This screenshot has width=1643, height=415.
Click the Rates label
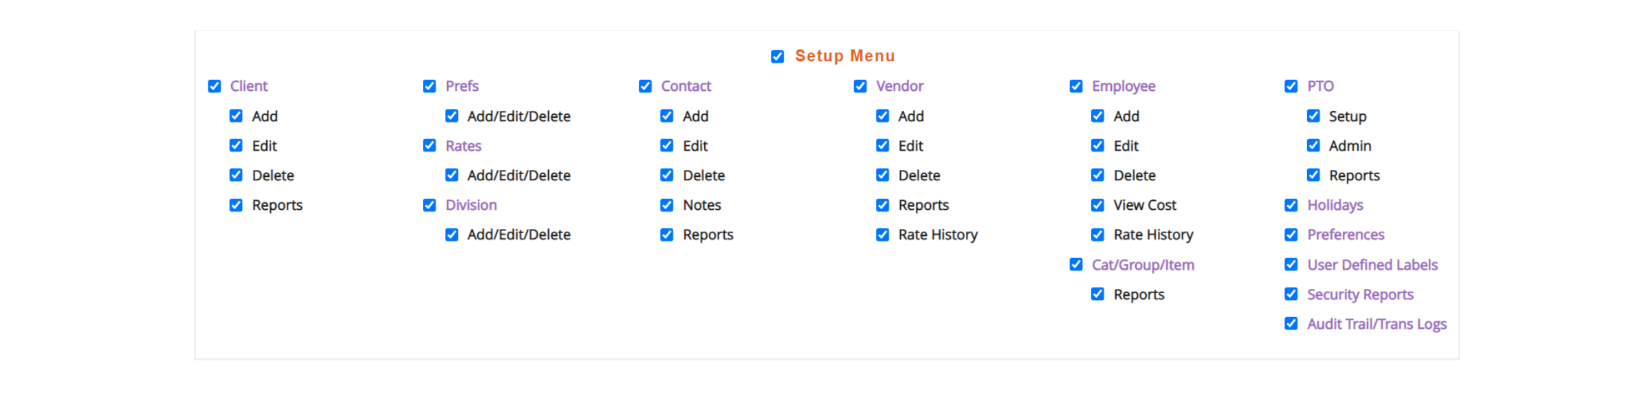pos(464,146)
